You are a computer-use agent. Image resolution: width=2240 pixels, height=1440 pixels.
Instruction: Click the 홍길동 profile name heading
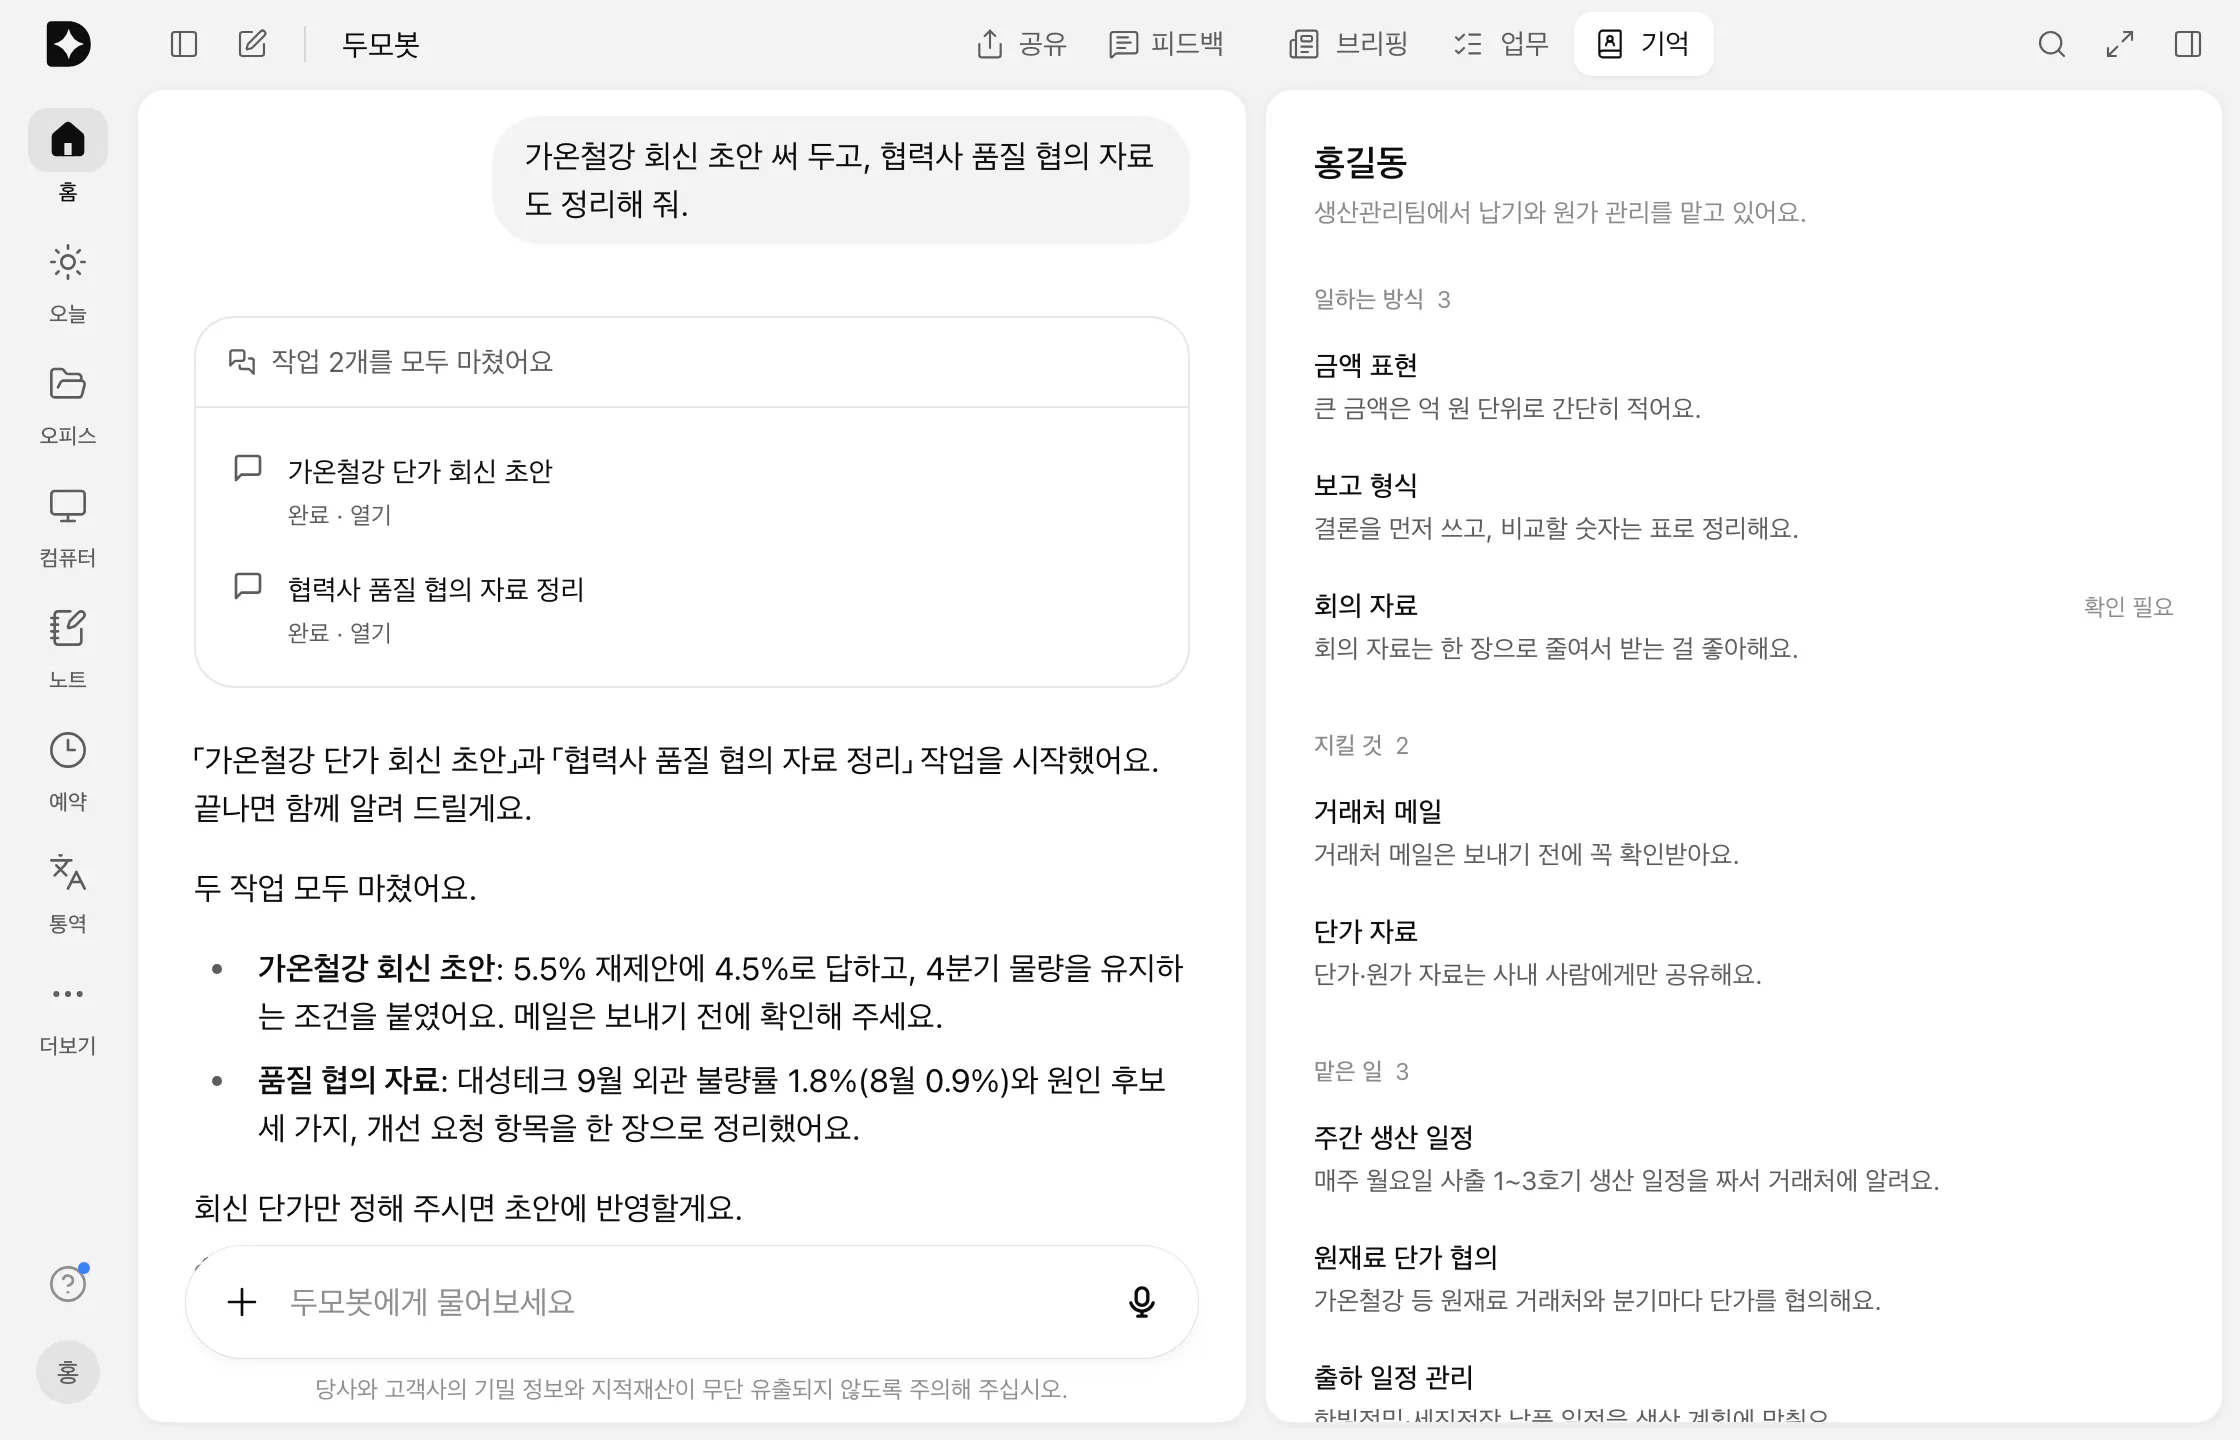click(1360, 162)
